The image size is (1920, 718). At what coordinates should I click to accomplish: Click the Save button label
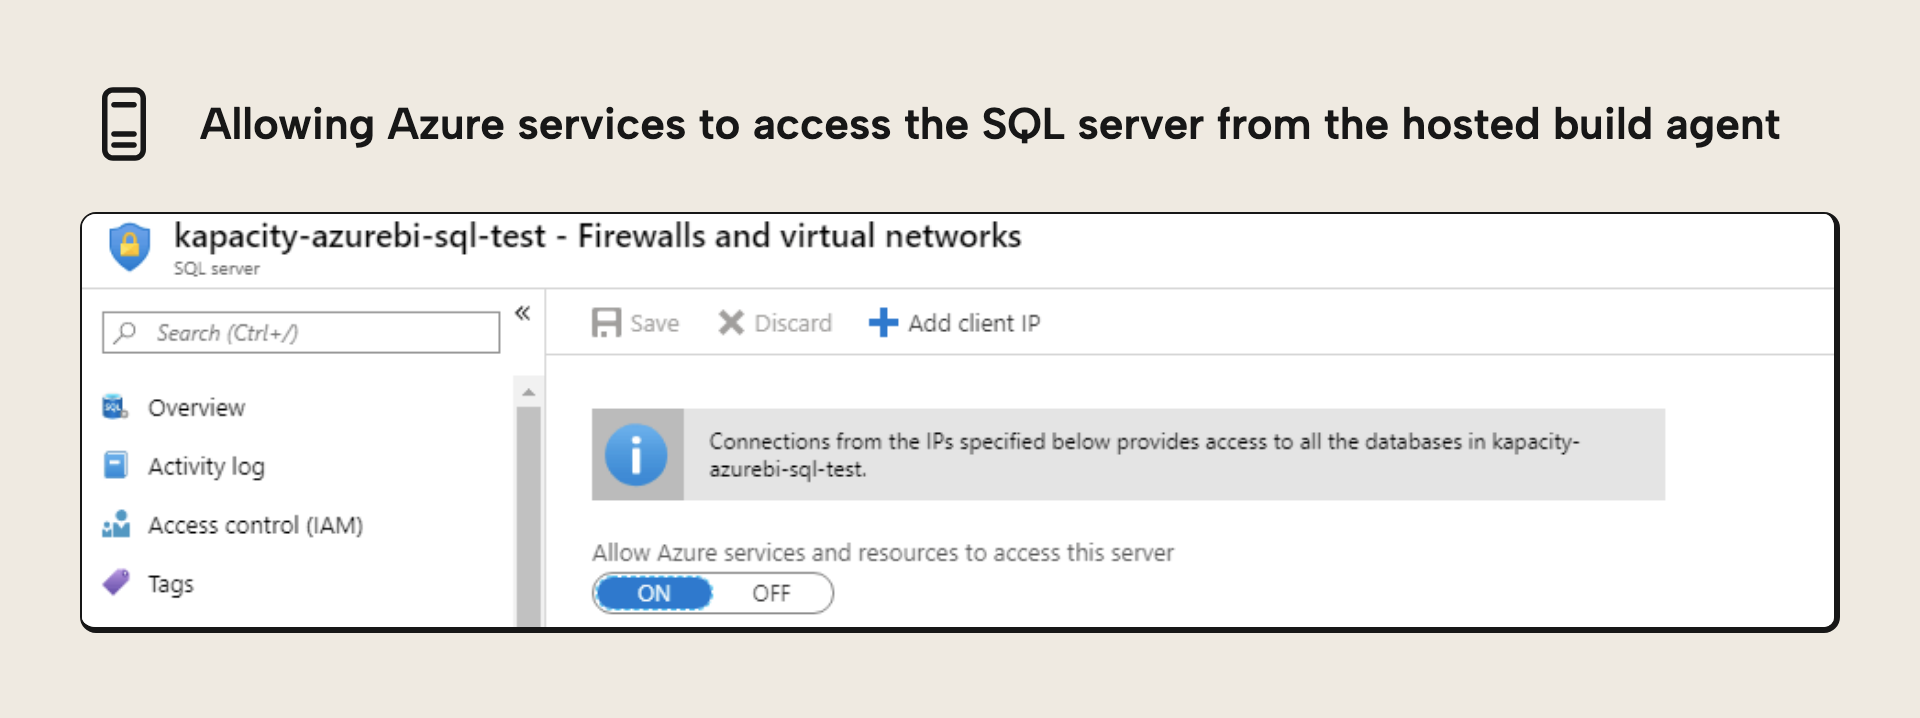click(x=654, y=323)
